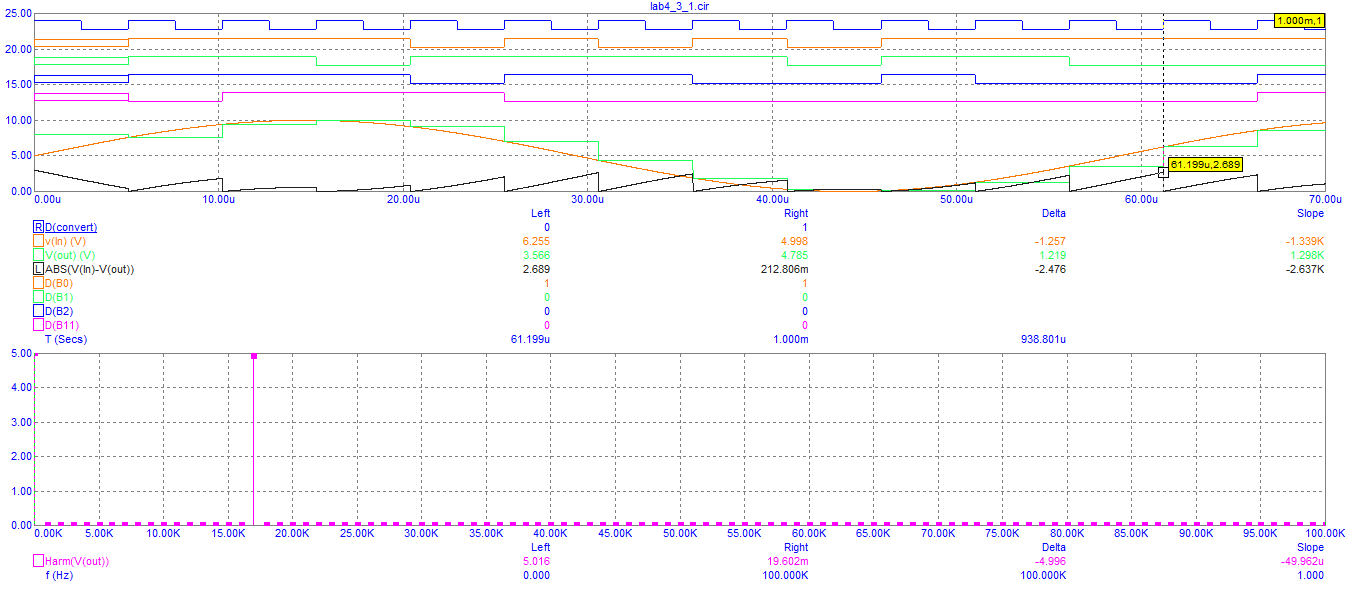The width and height of the screenshot is (1346, 590).
Task: Select the ABS(V(In)-V(out)) trace label
Action: click(90, 269)
